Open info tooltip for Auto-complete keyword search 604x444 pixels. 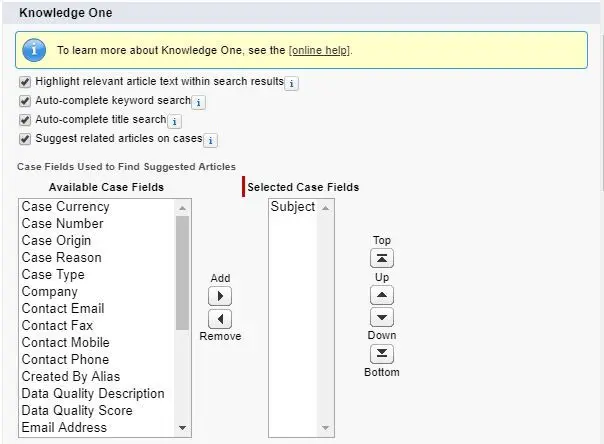(x=198, y=103)
